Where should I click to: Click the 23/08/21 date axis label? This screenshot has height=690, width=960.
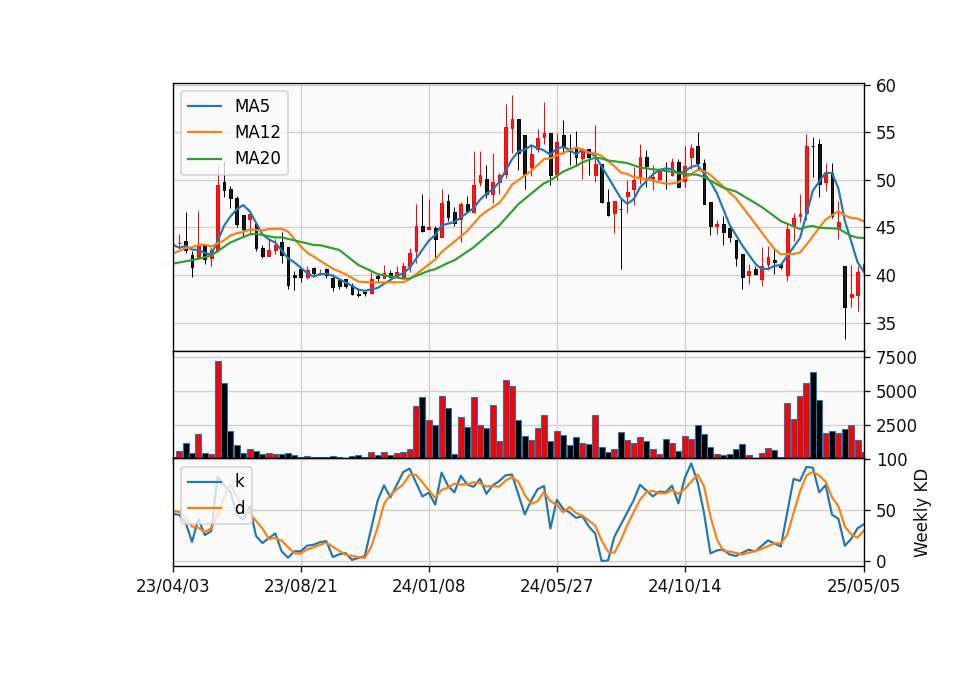pos(301,586)
